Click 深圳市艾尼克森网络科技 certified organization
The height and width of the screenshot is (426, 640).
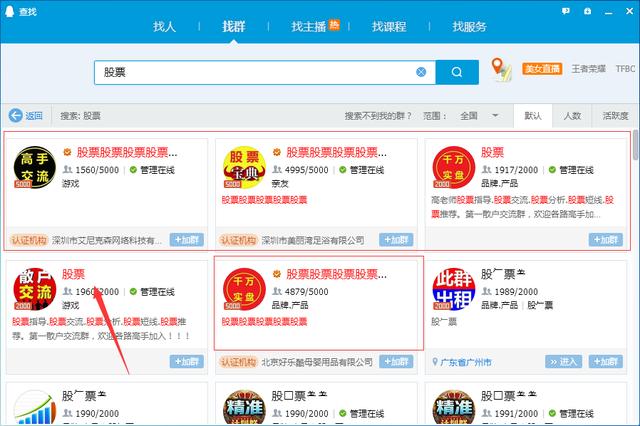click(107, 240)
